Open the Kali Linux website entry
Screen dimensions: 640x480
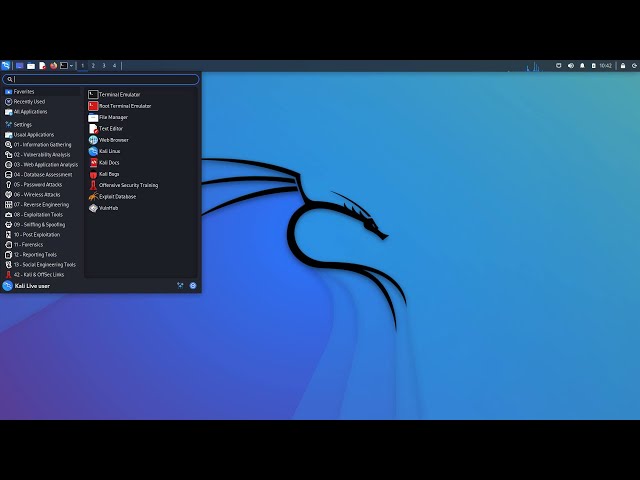coord(141,151)
